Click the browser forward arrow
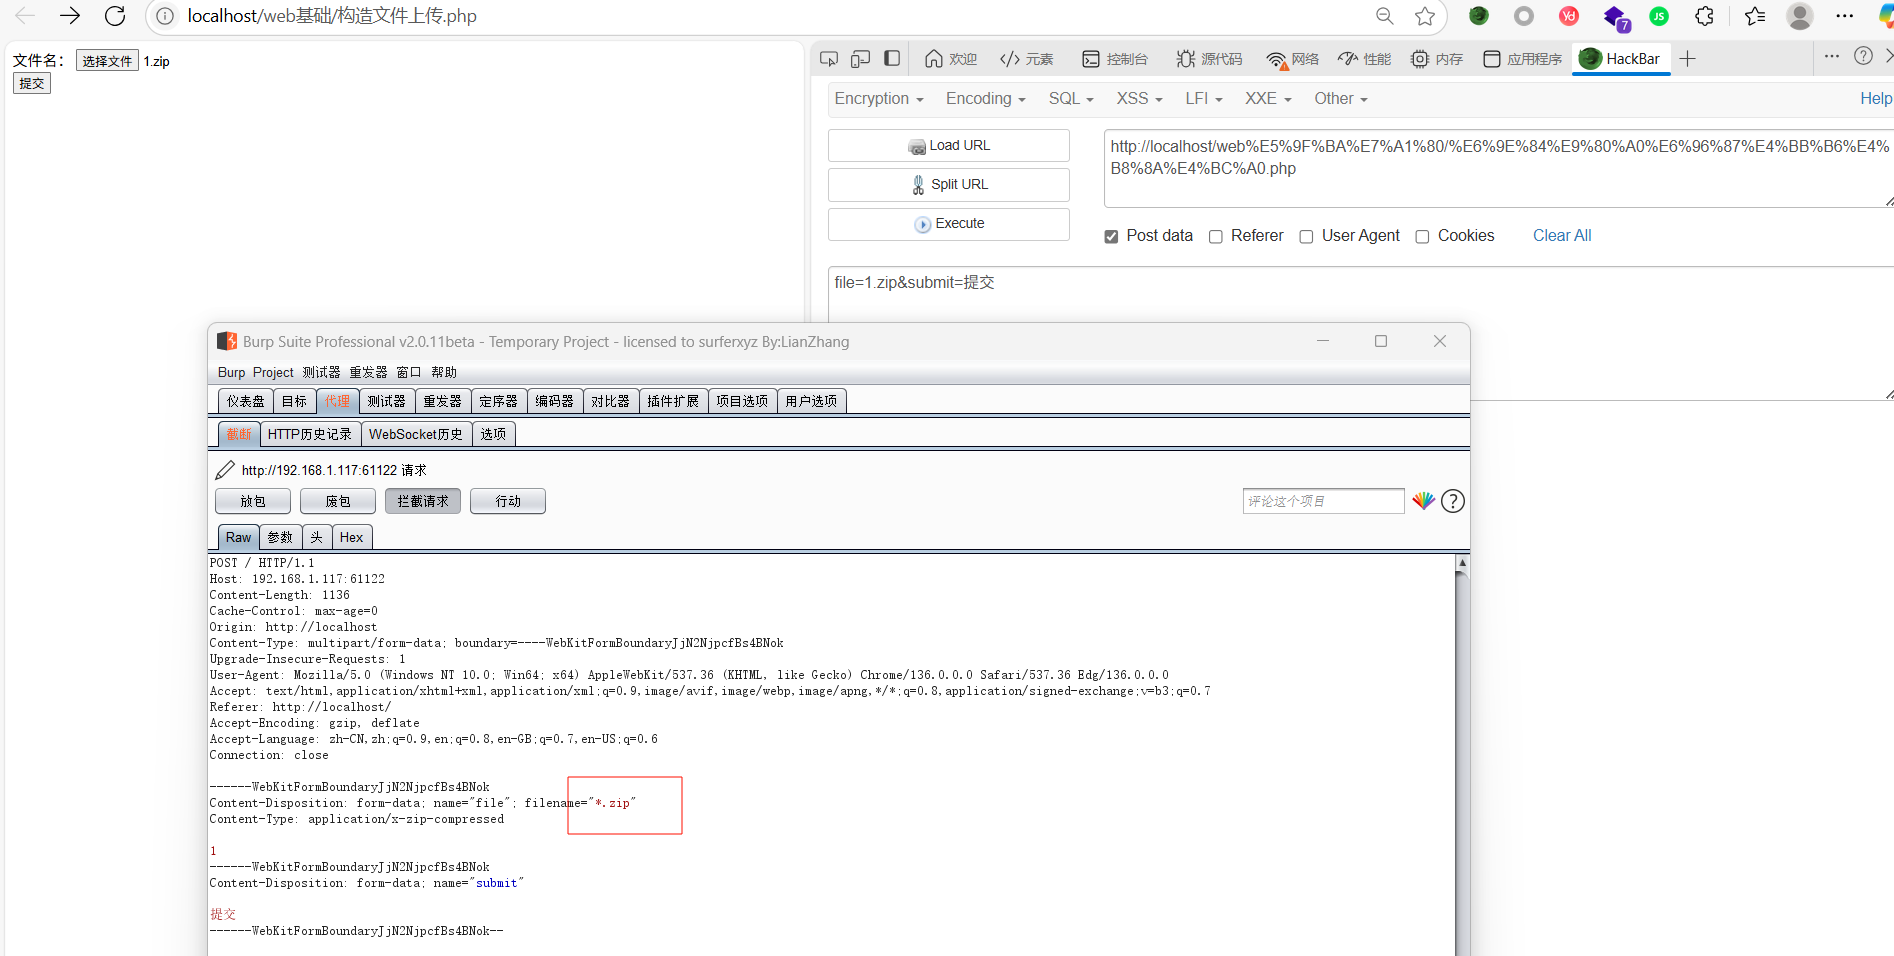1894x956 pixels. click(69, 16)
